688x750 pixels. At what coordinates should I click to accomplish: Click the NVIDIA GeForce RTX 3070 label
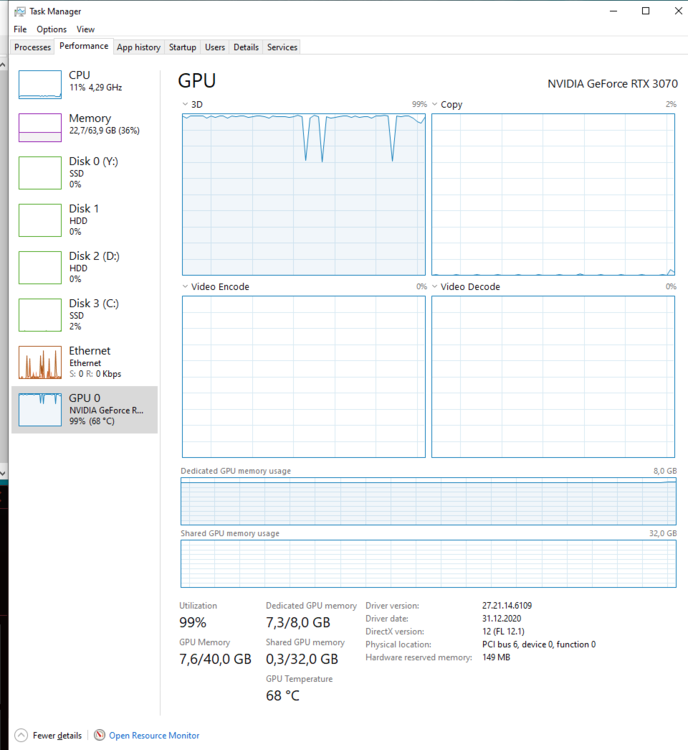click(x=612, y=84)
